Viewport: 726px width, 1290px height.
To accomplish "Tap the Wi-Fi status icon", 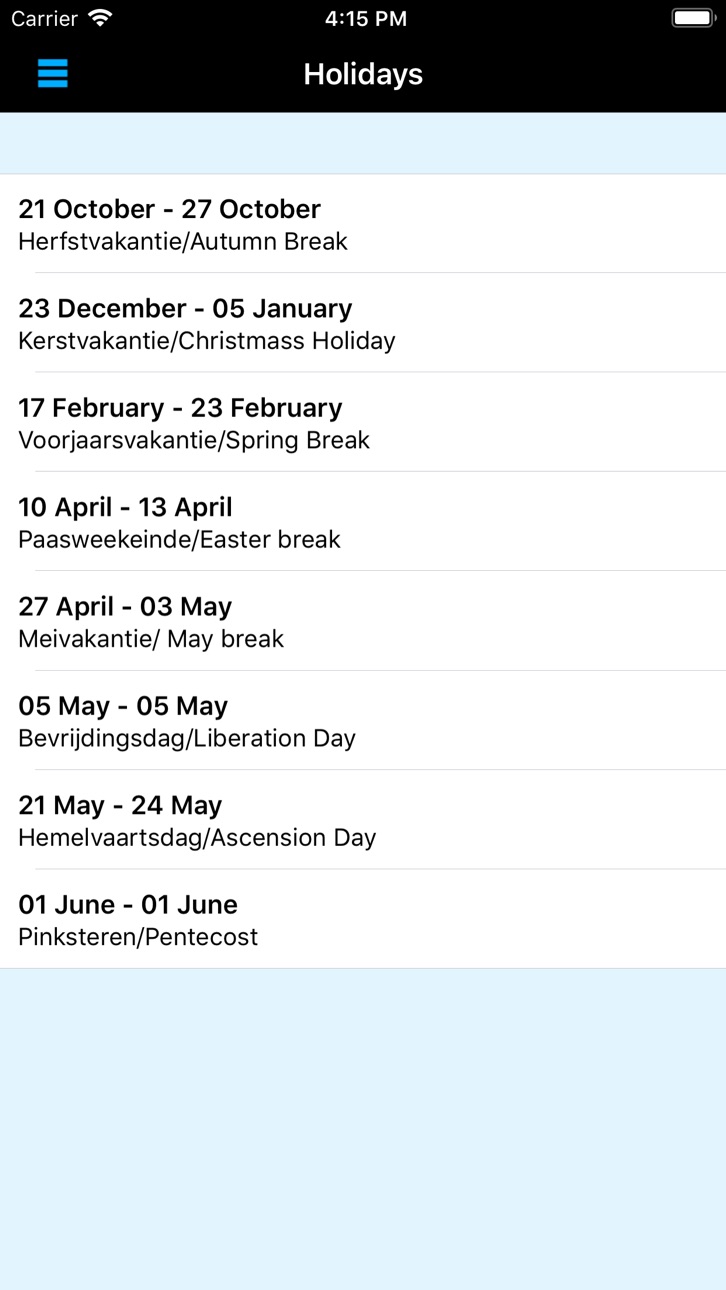I will pyautogui.click(x=100, y=18).
